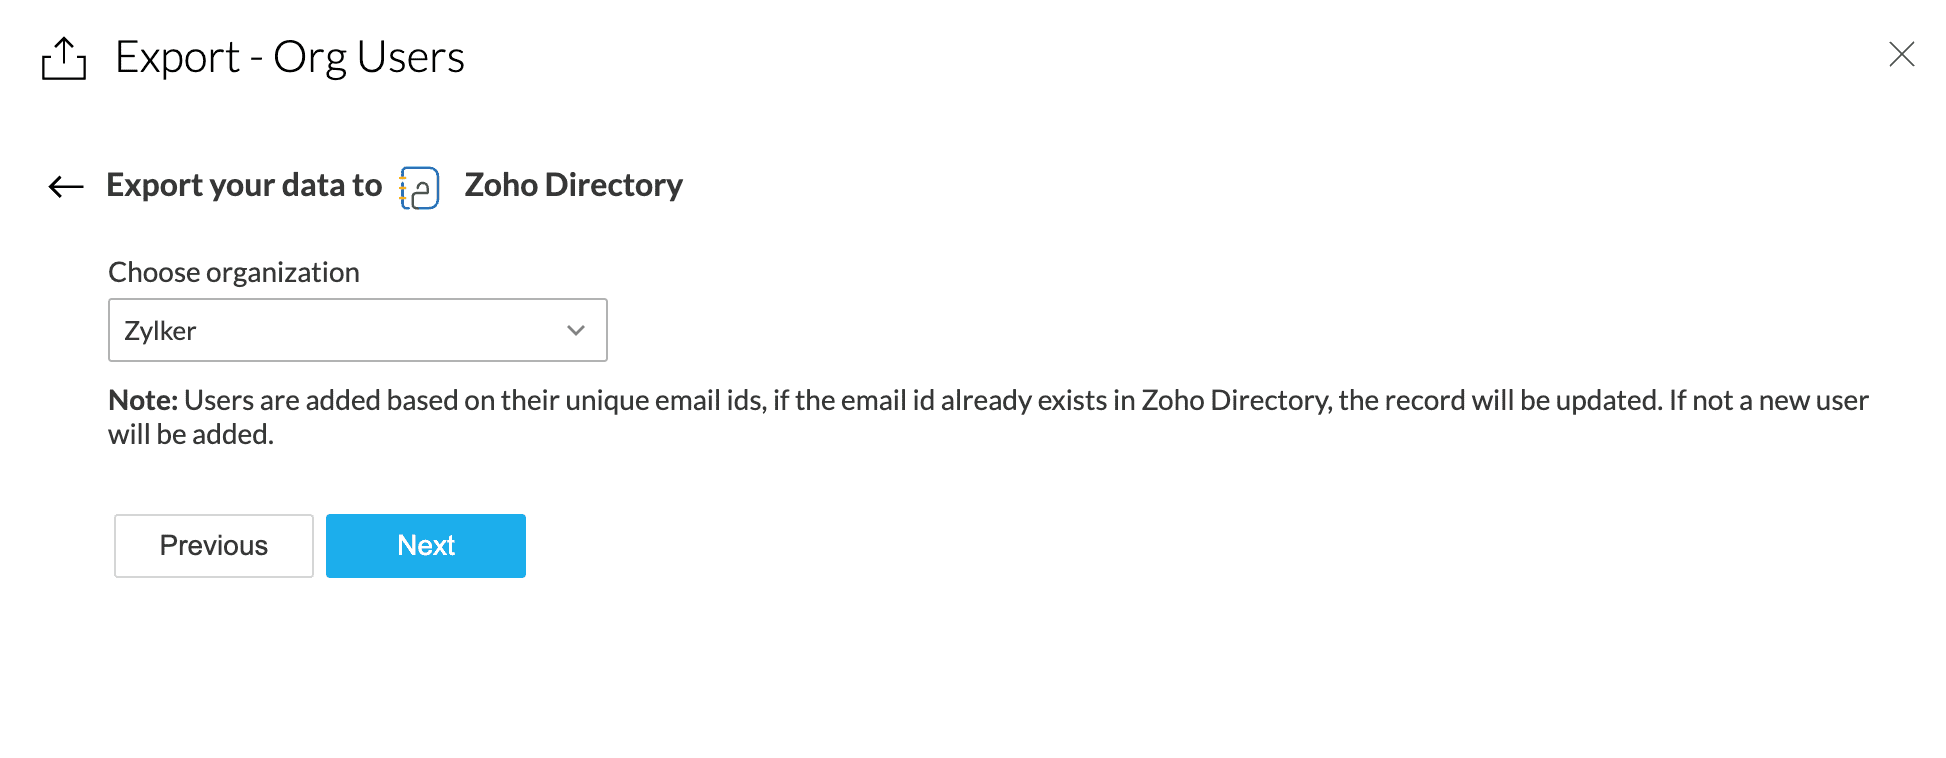The image size is (1946, 758).
Task: Click the export upload icon beside the title
Action: coord(64,58)
